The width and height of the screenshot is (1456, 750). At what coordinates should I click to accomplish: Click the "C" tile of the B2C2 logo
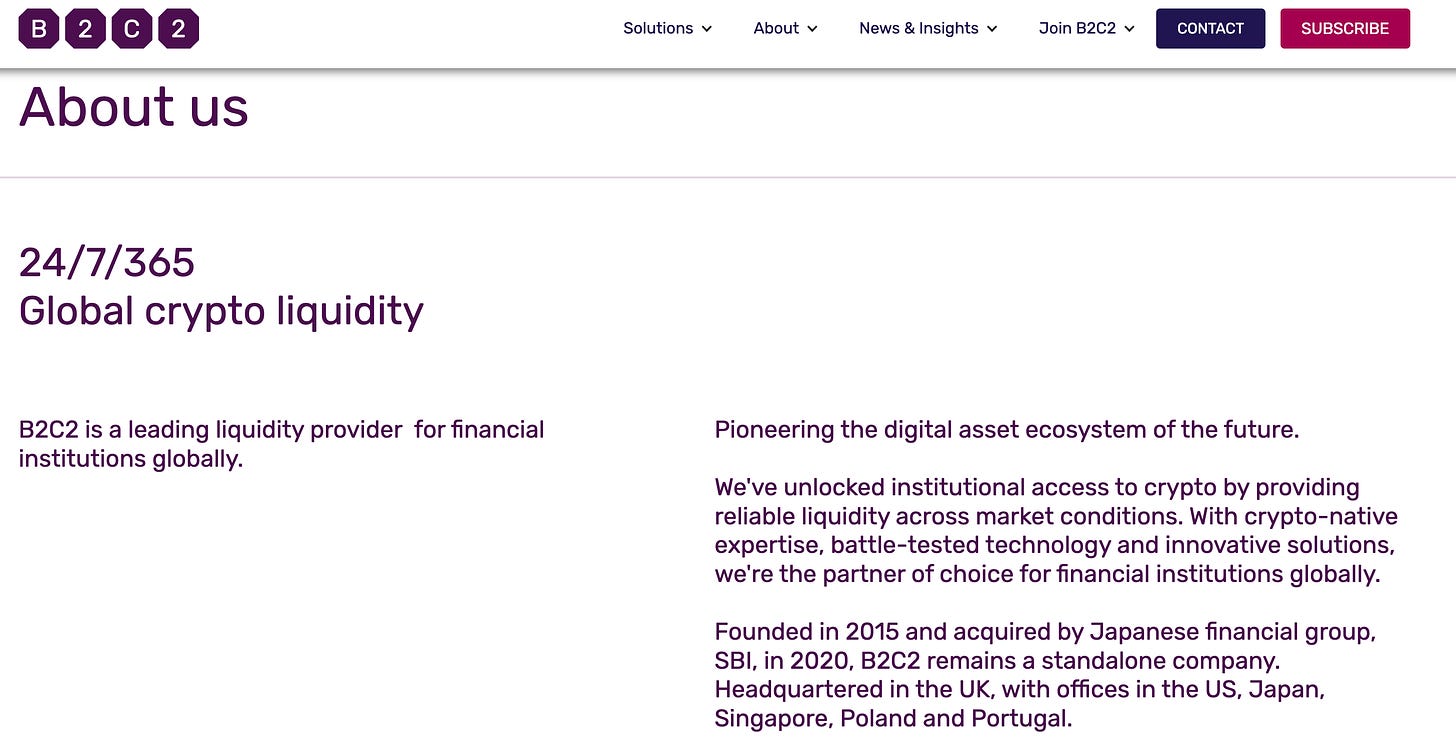coord(132,28)
